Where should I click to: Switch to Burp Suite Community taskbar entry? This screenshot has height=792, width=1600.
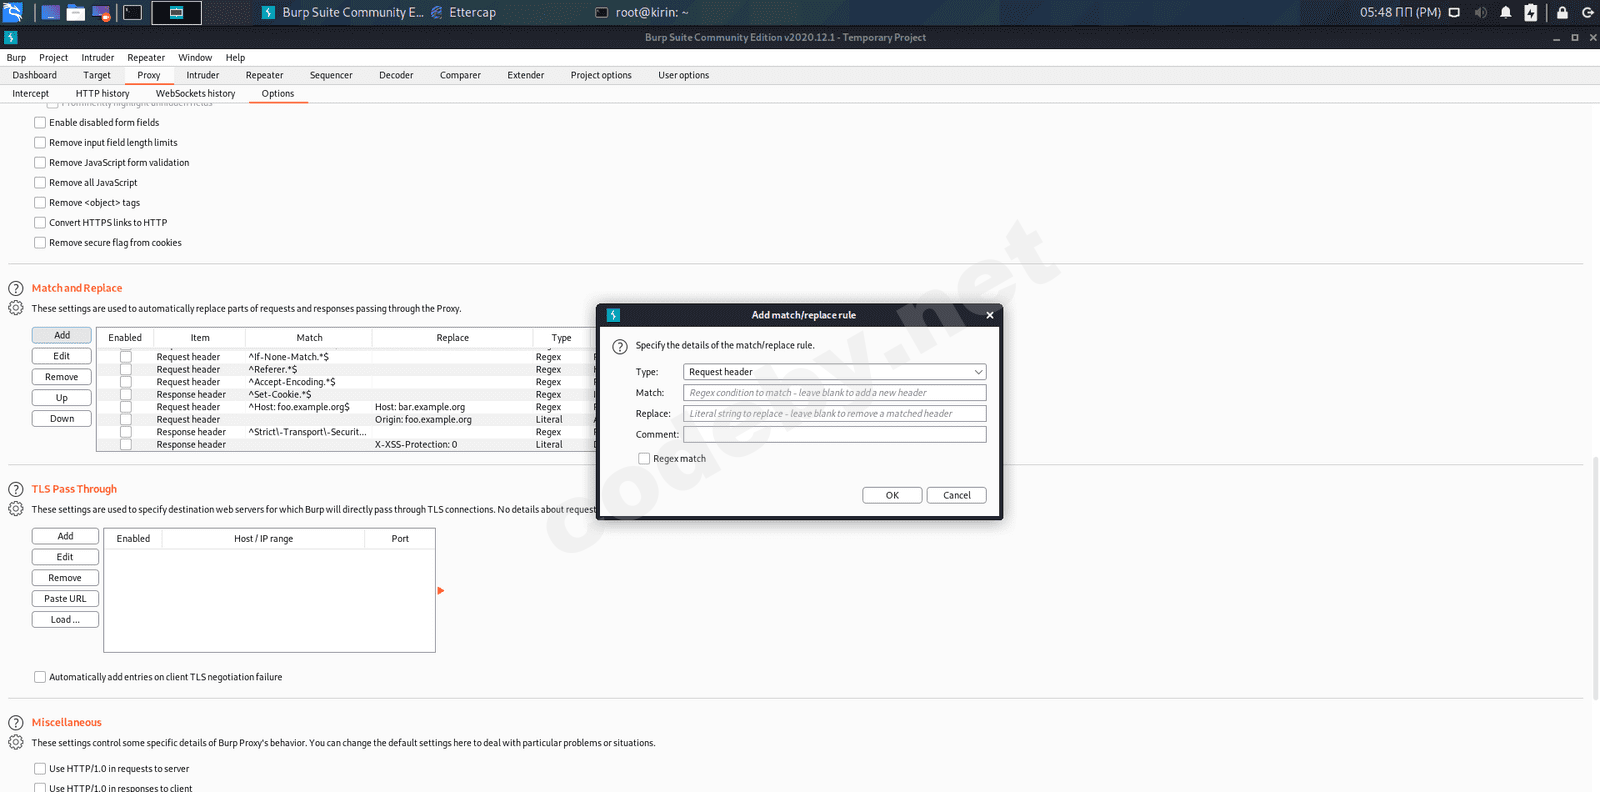point(343,12)
